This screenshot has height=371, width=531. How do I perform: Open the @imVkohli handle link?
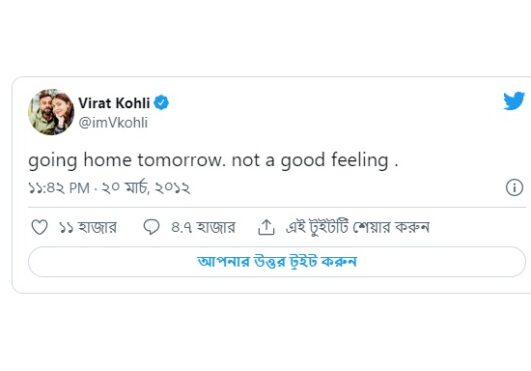point(113,123)
